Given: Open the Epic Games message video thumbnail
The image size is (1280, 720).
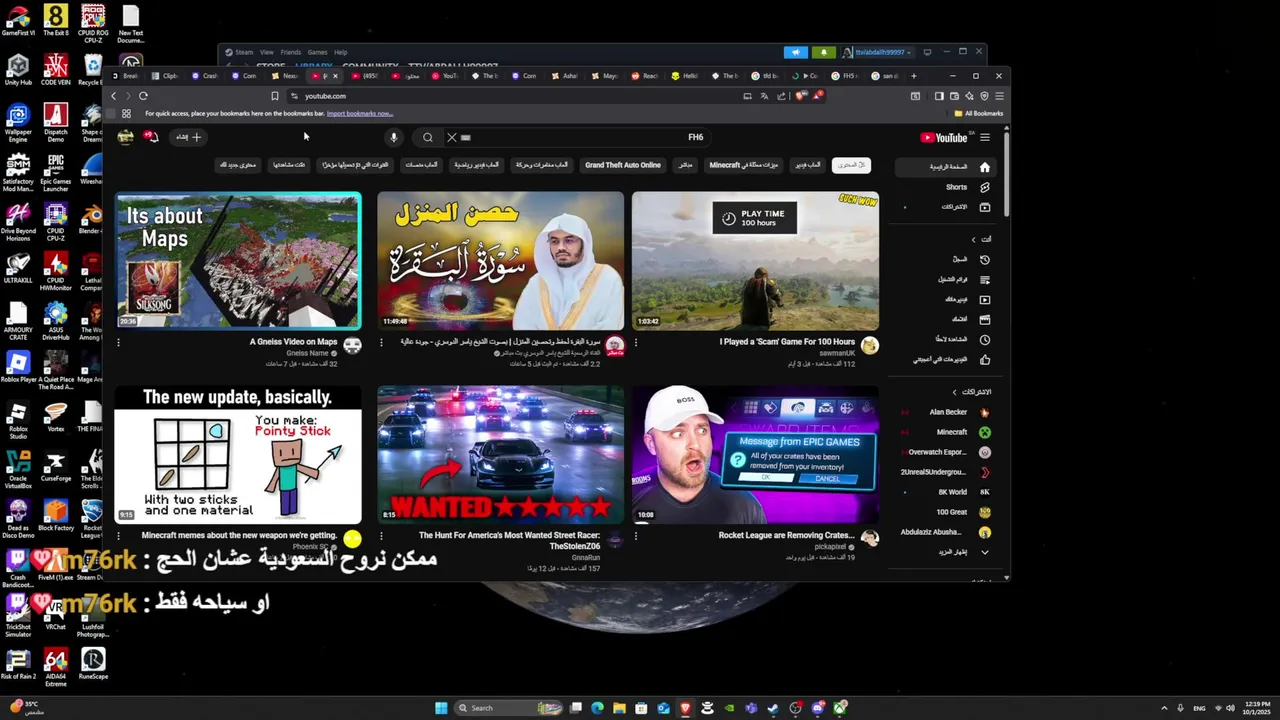Looking at the screenshot, I should click(755, 453).
